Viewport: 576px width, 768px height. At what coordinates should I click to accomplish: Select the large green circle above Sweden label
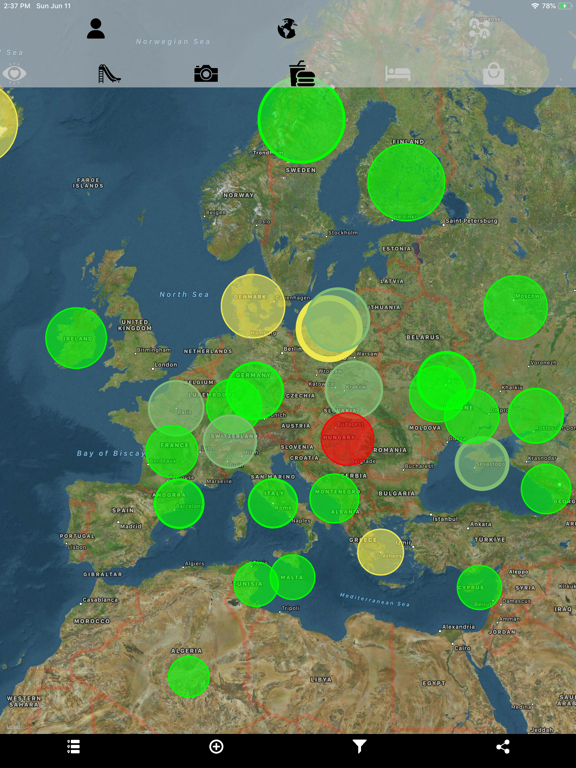click(x=301, y=120)
